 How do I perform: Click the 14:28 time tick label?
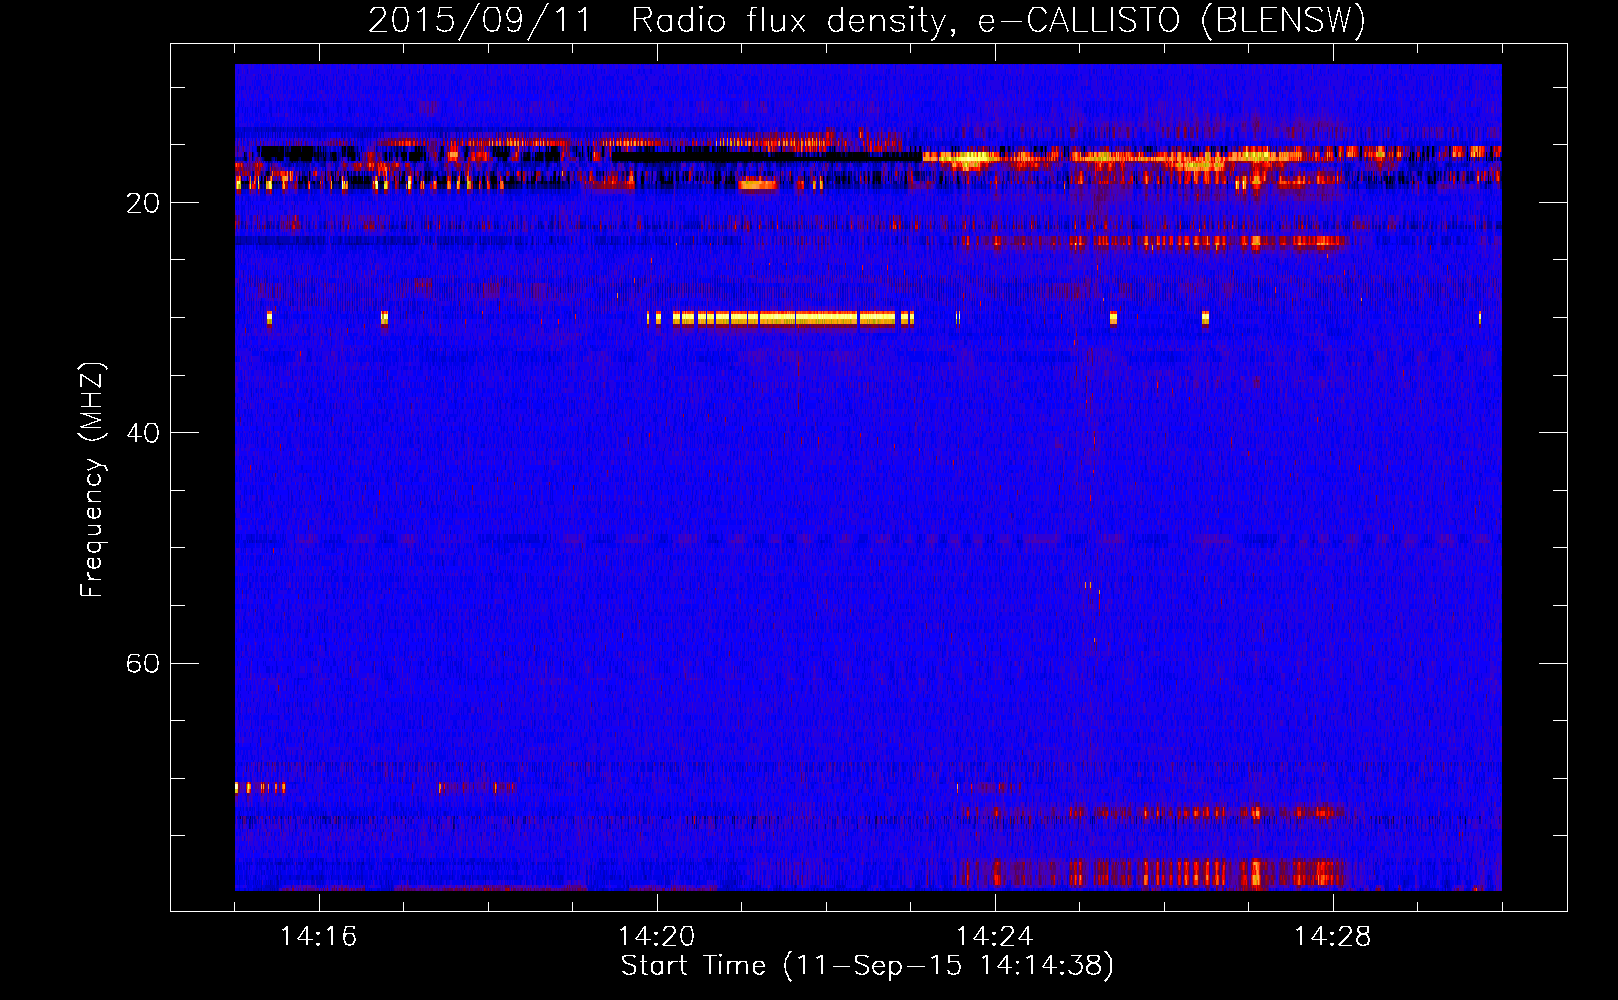click(x=1332, y=937)
